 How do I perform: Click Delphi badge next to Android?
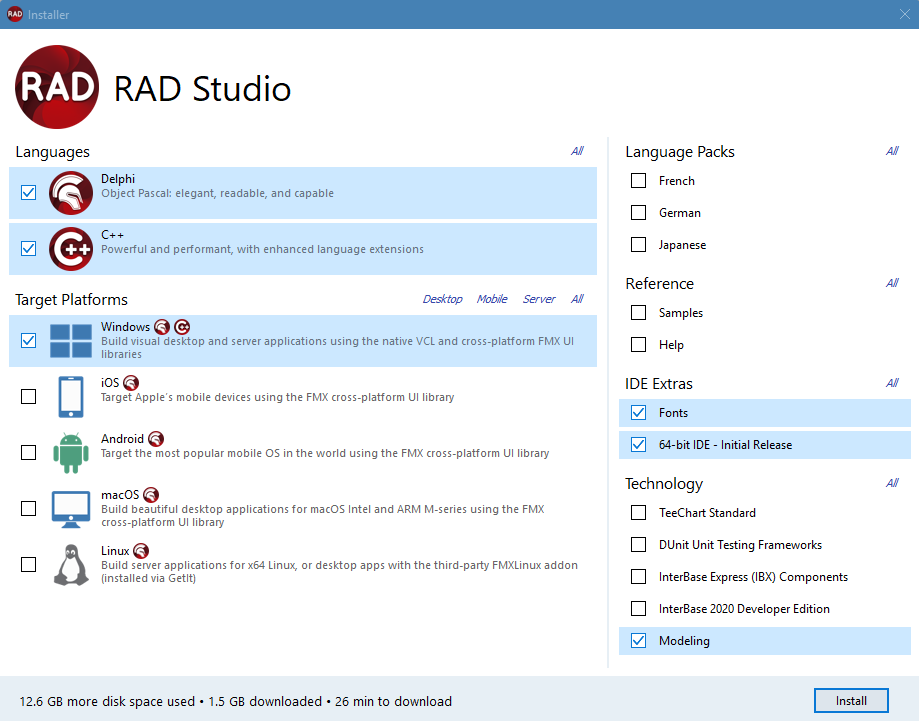[x=156, y=438]
